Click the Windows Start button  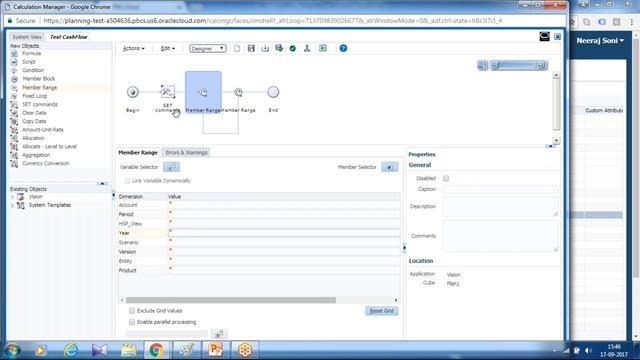click(x=12, y=350)
